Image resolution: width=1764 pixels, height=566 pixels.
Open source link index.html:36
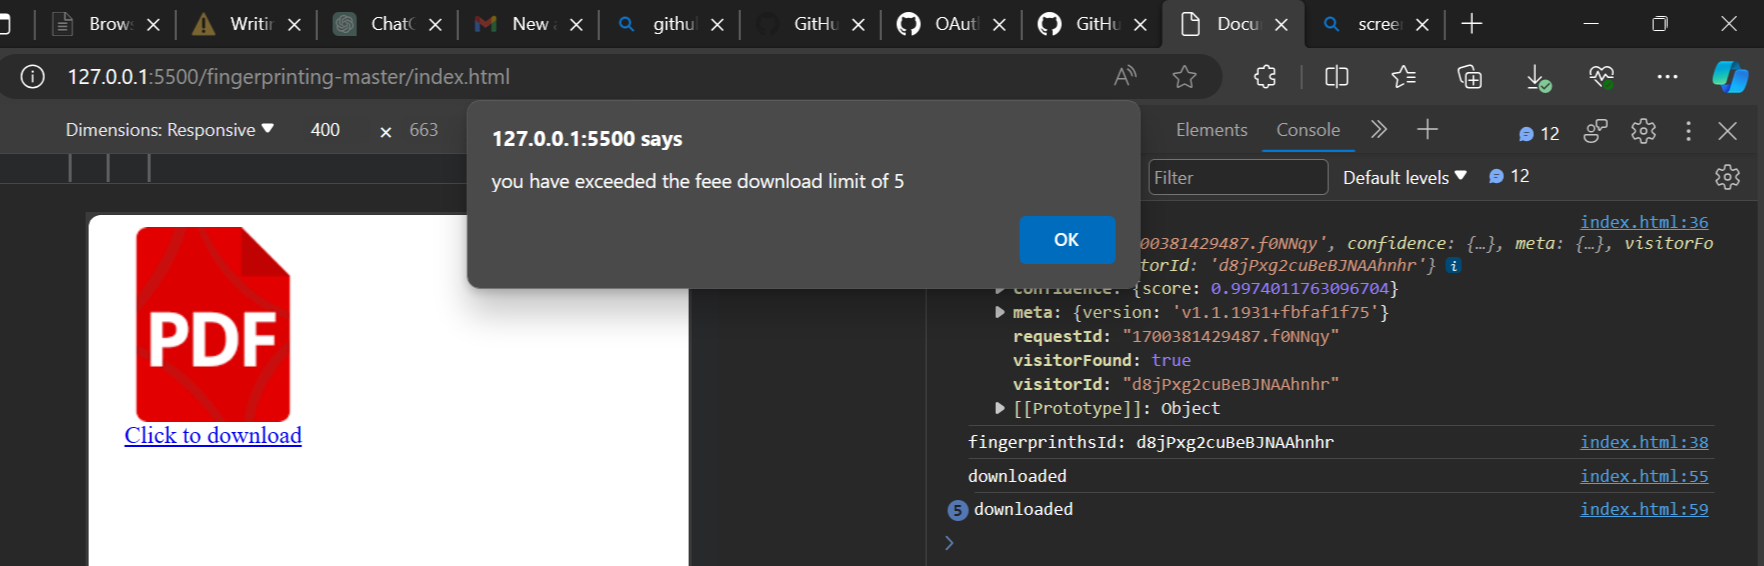(x=1644, y=222)
